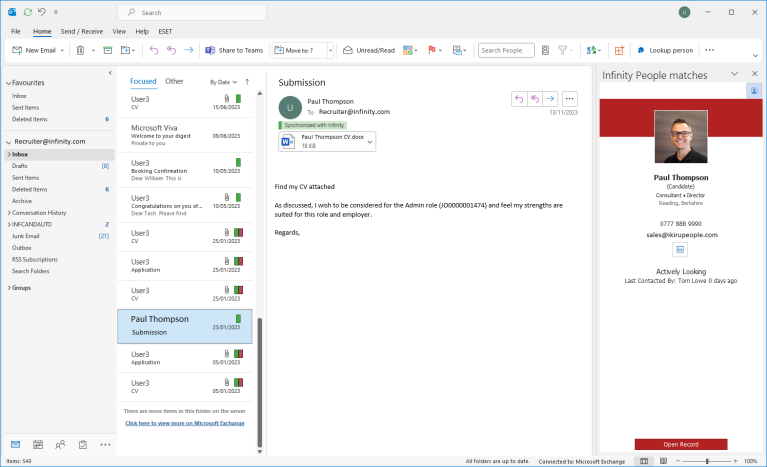Open the LinkedIn icon under candidate email
767x467 pixels.
coord(680,249)
